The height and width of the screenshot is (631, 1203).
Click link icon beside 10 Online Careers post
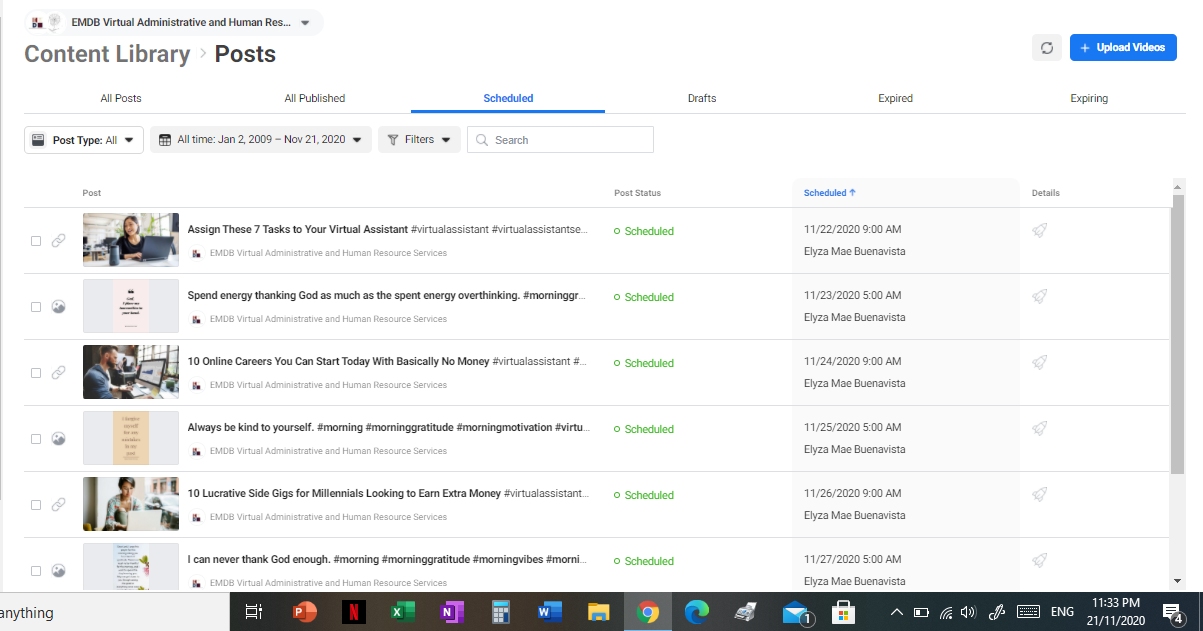click(x=59, y=373)
